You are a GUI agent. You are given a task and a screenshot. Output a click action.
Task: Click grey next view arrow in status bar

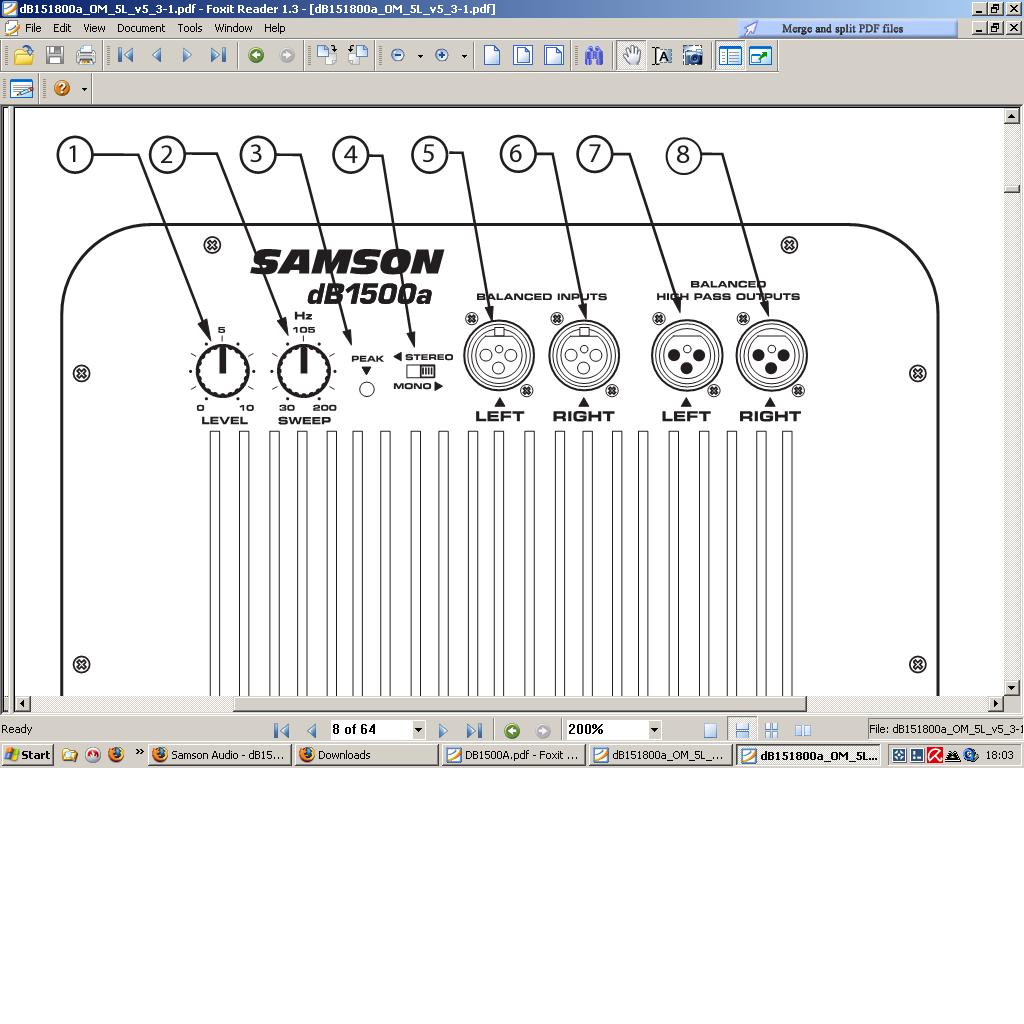tap(543, 730)
